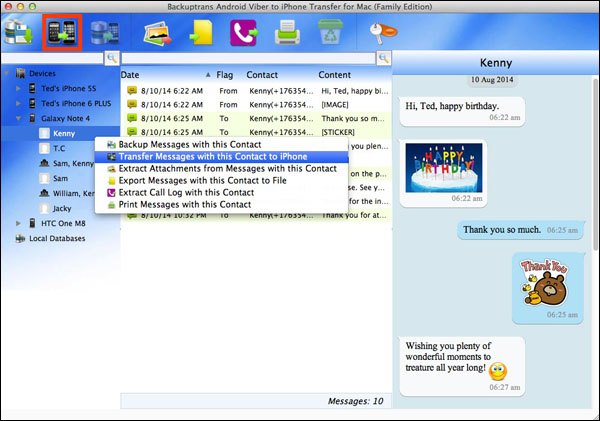
Task: Click the 'Thank you so much.' chat bubble
Action: click(x=520, y=230)
